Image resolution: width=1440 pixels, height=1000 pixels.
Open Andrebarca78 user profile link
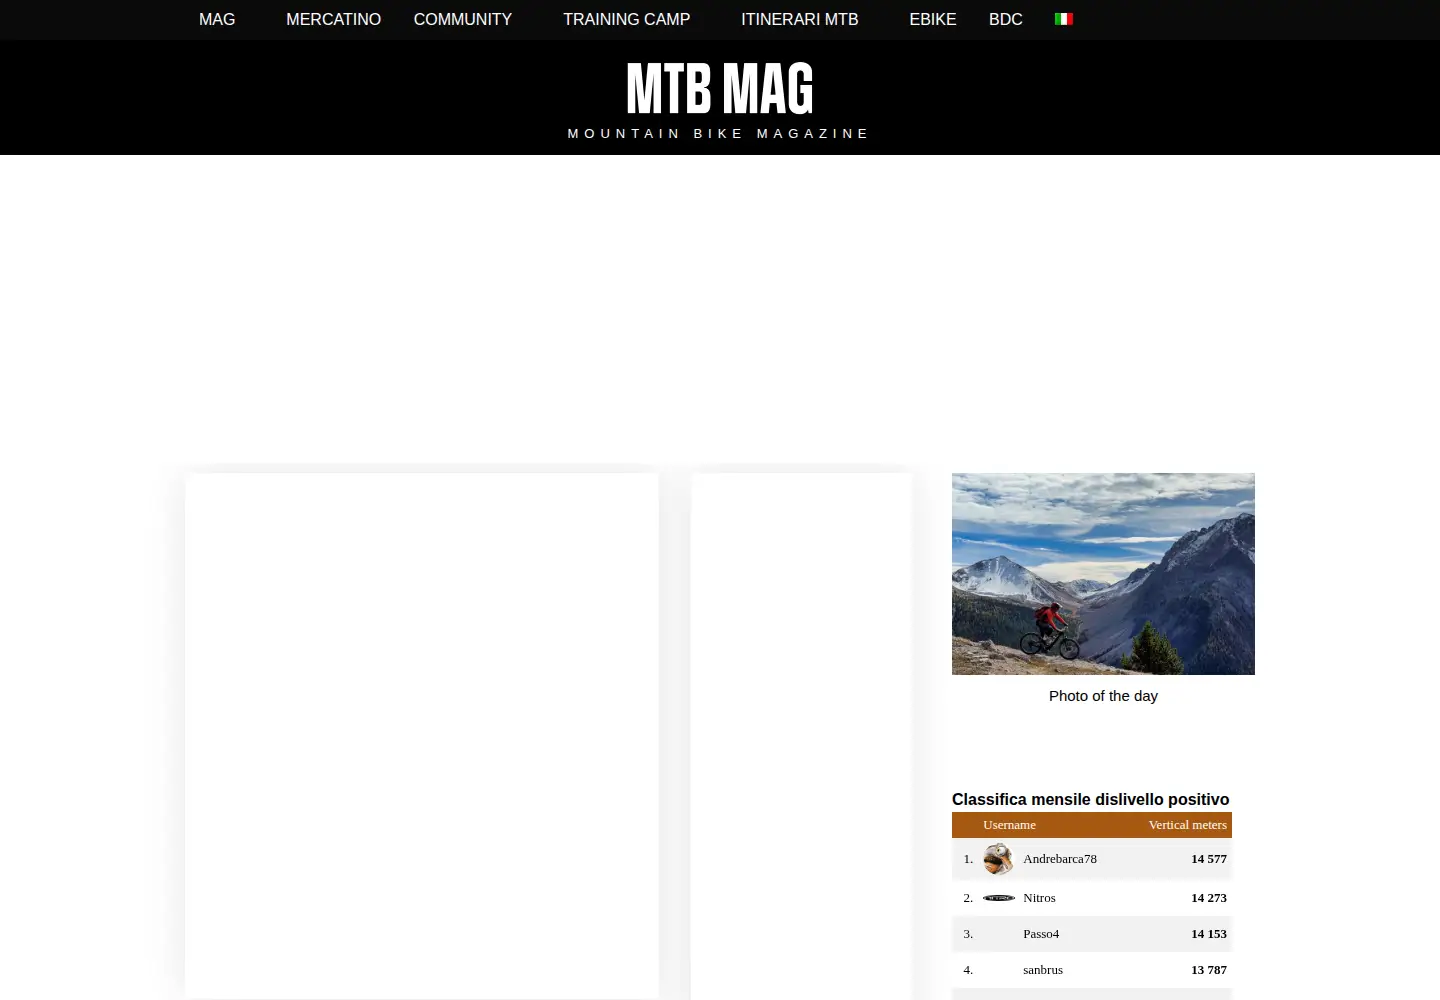click(1060, 859)
